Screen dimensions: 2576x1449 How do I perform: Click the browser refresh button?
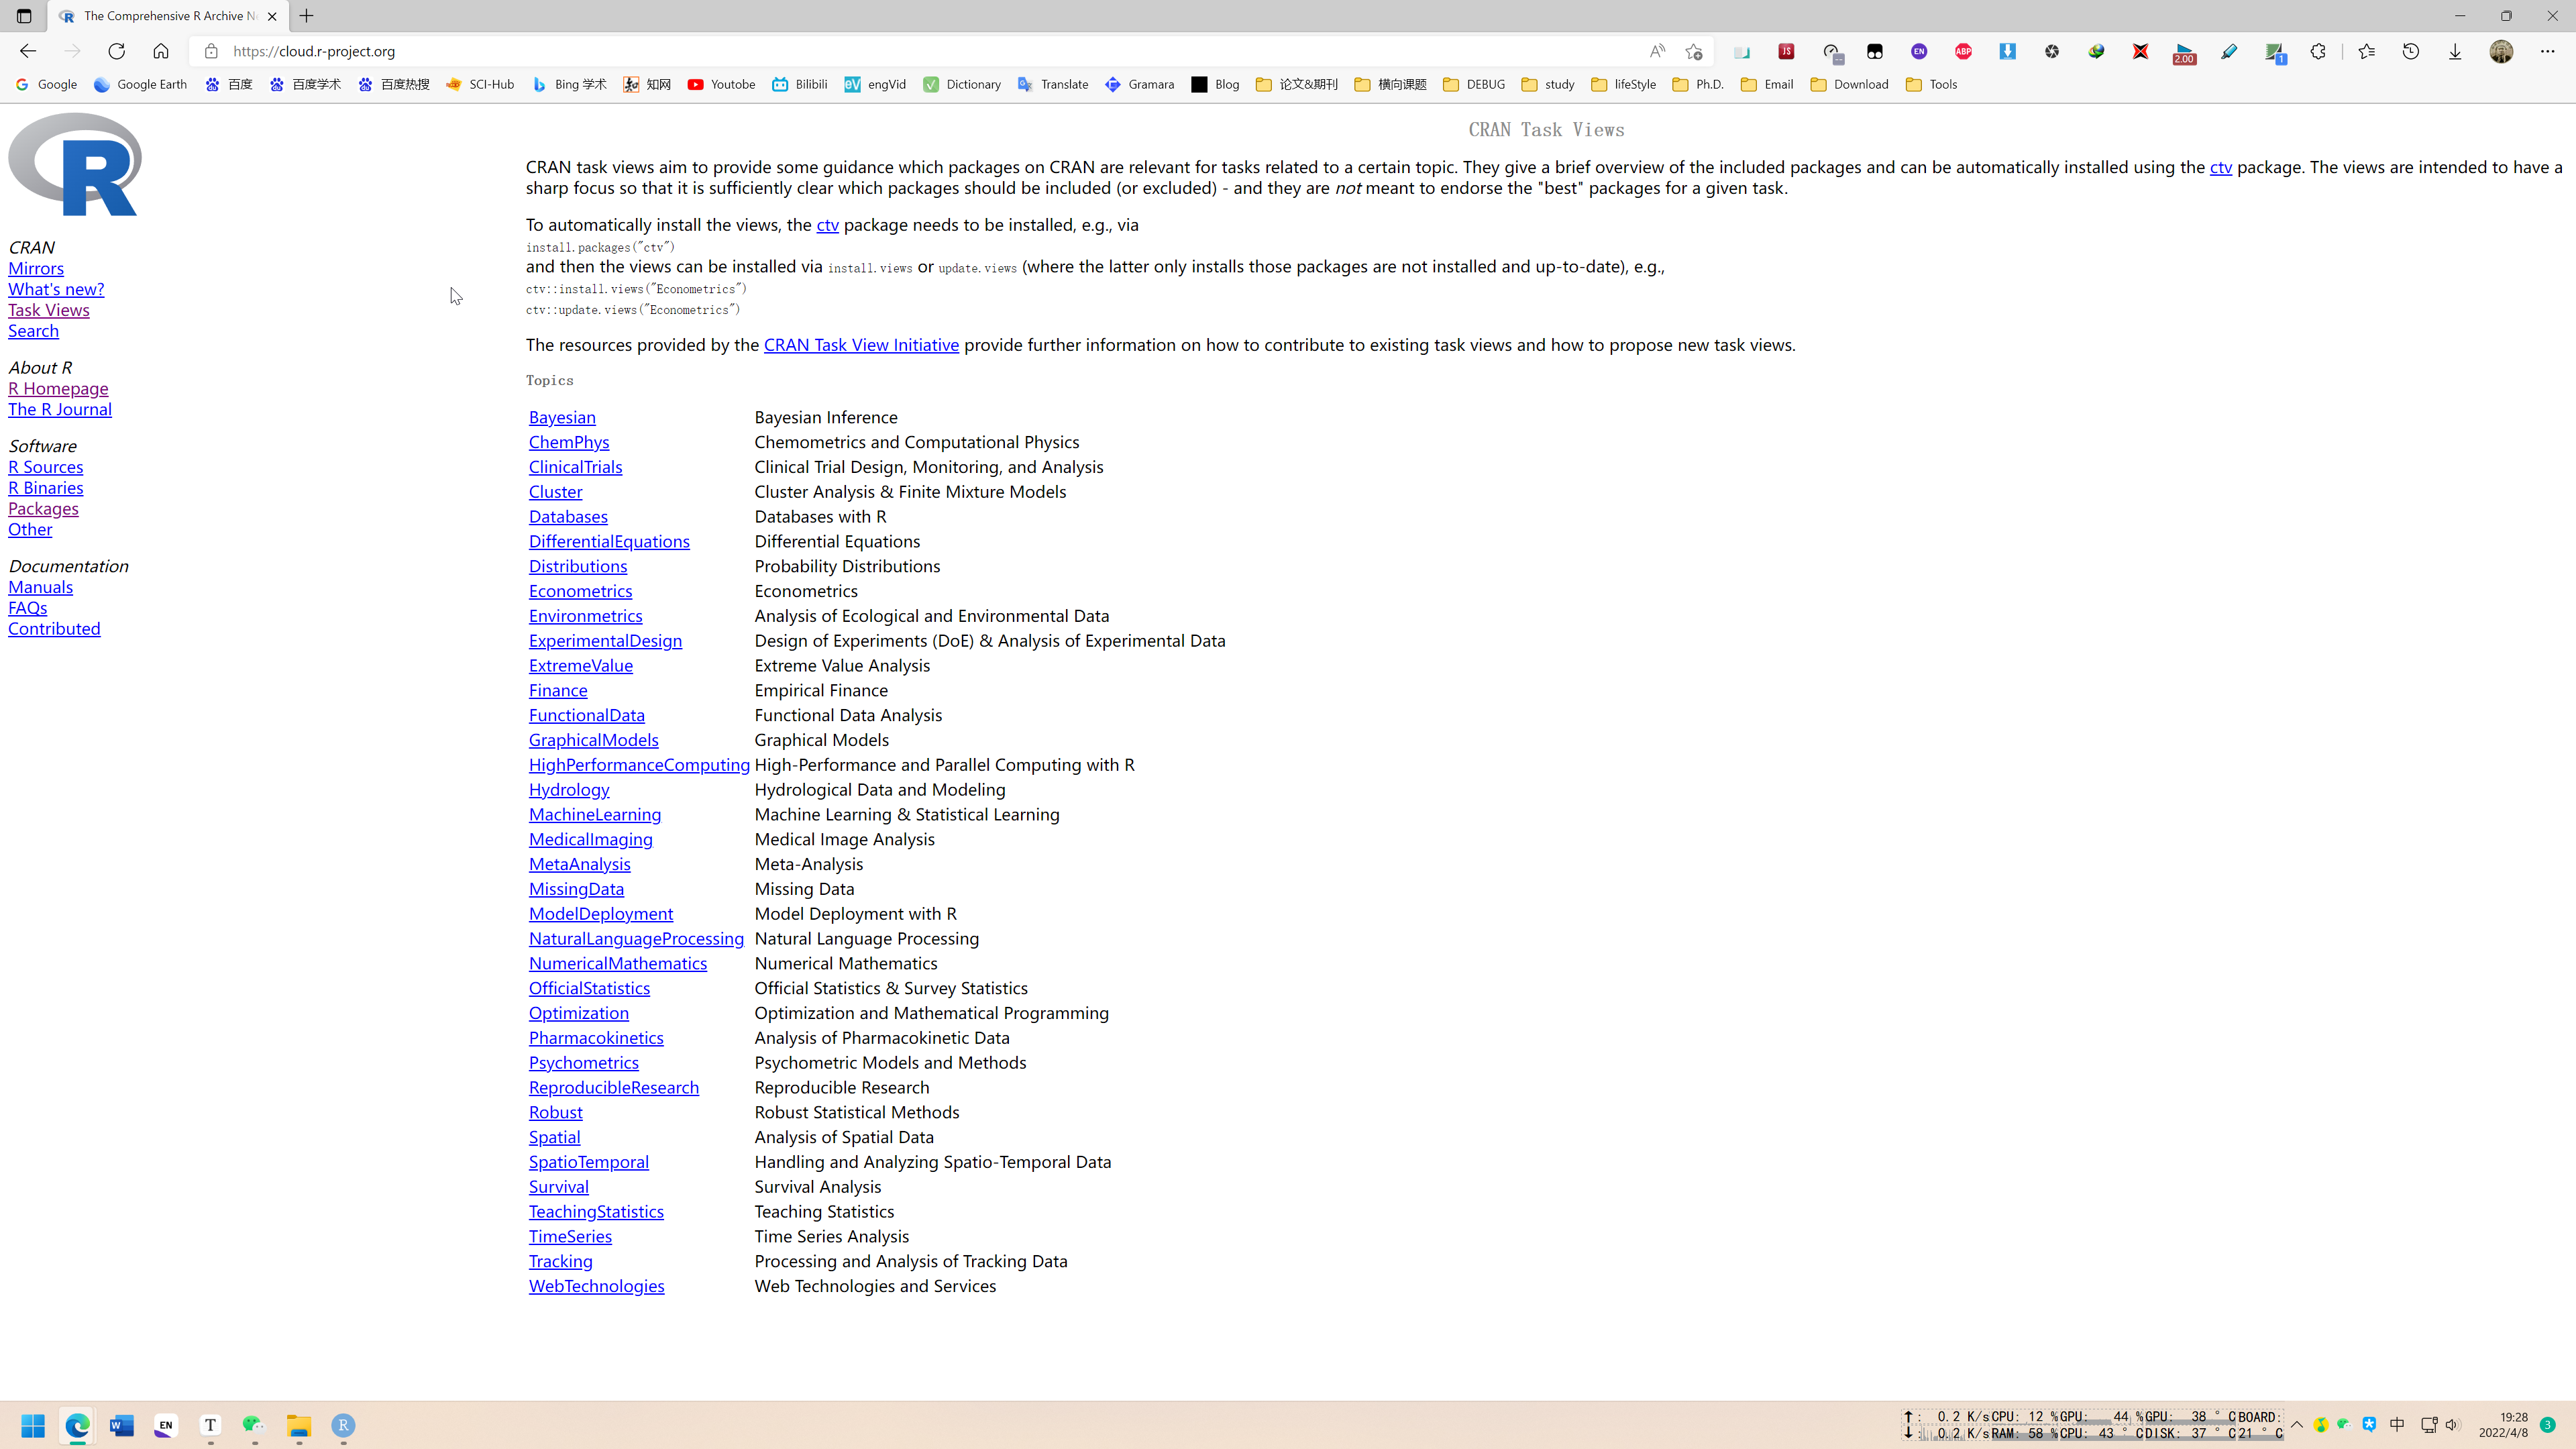pos(116,51)
